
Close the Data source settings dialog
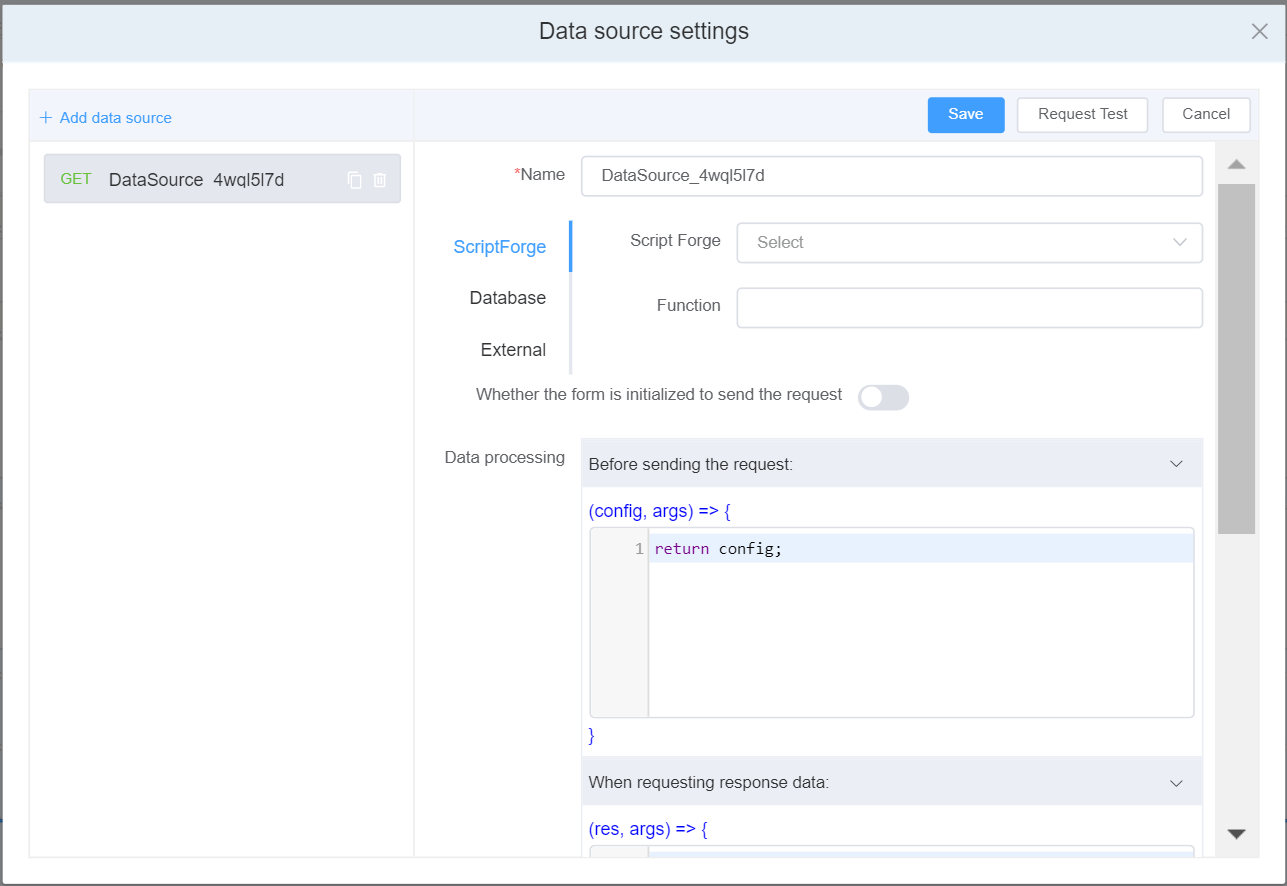pos(1259,31)
